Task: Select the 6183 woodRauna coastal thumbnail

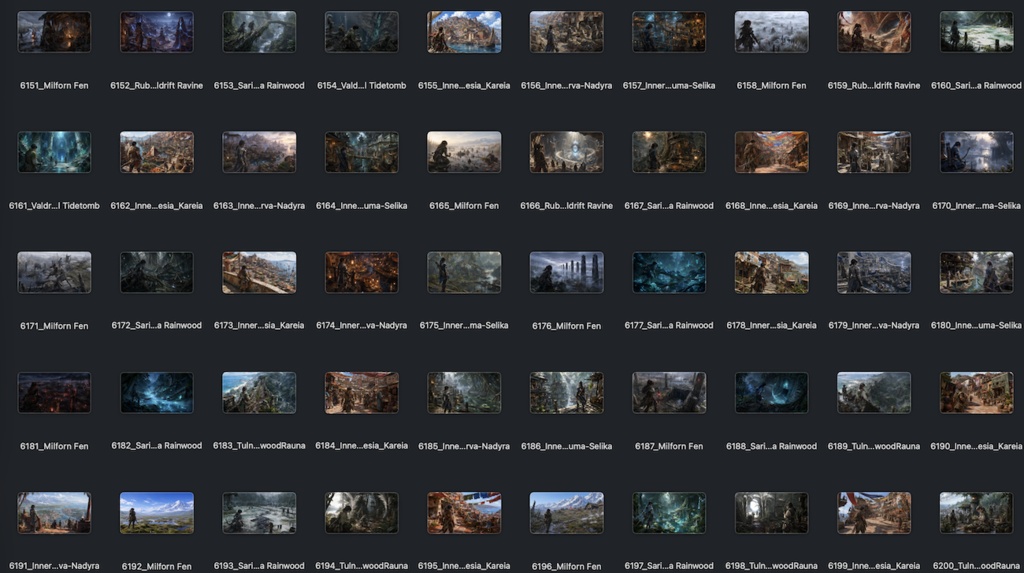Action: coord(259,392)
